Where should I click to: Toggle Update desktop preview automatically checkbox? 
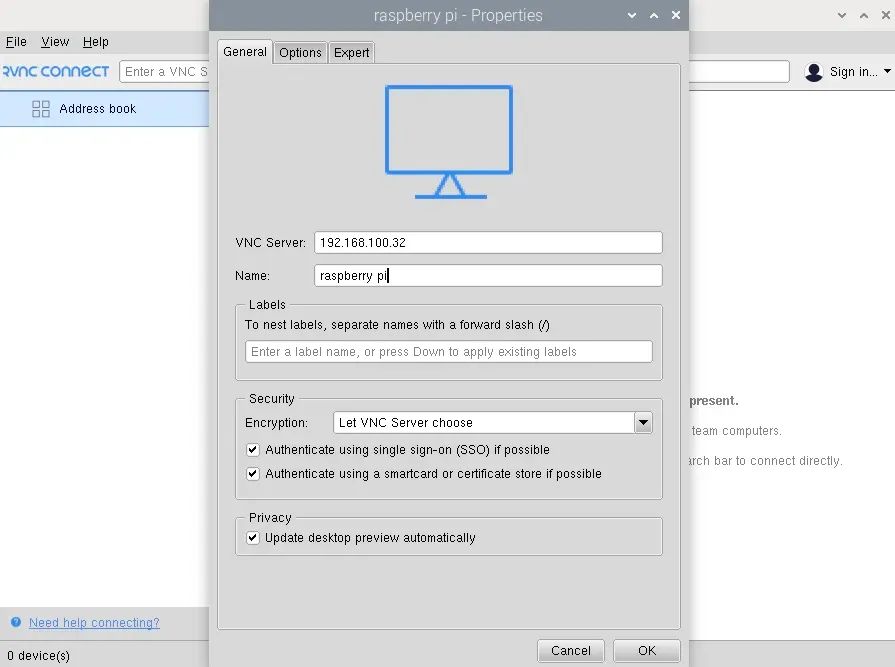(252, 537)
